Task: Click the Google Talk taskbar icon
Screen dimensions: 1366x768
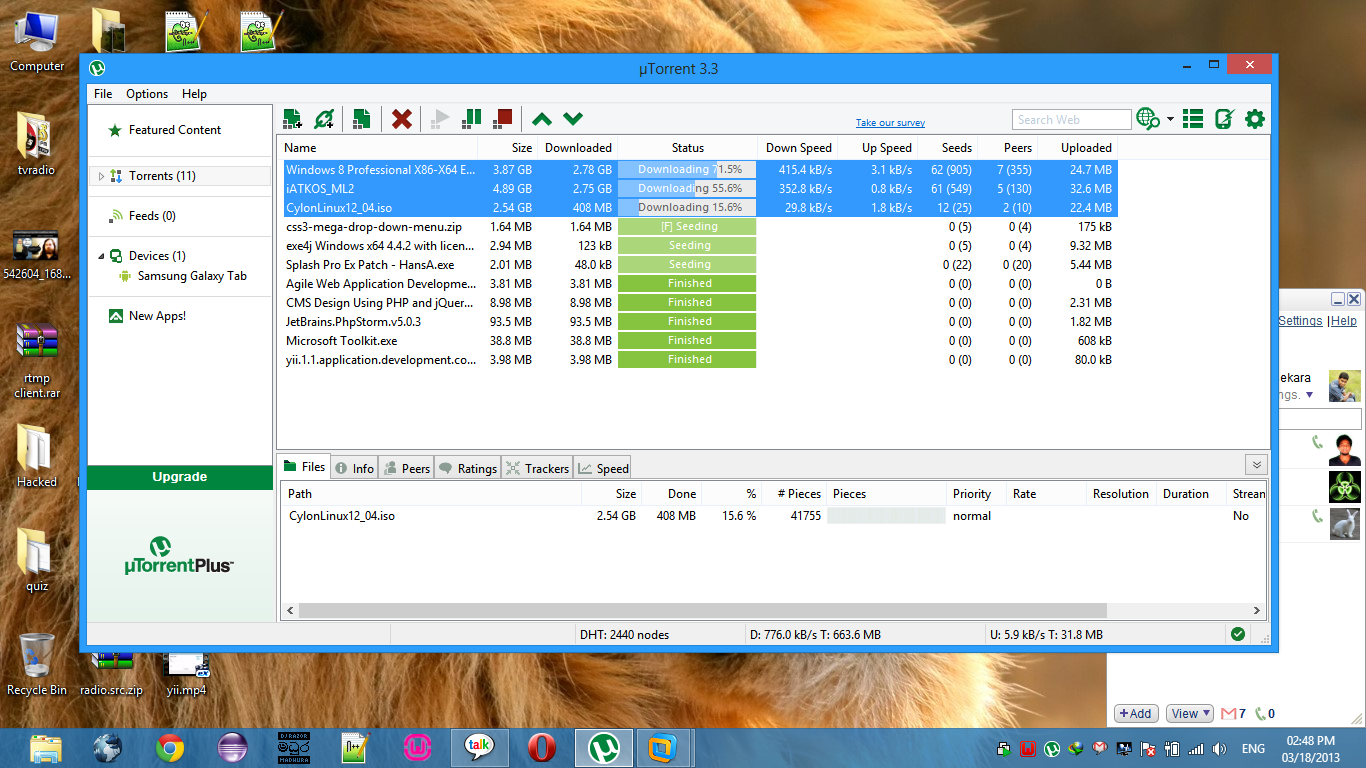Action: [480, 747]
